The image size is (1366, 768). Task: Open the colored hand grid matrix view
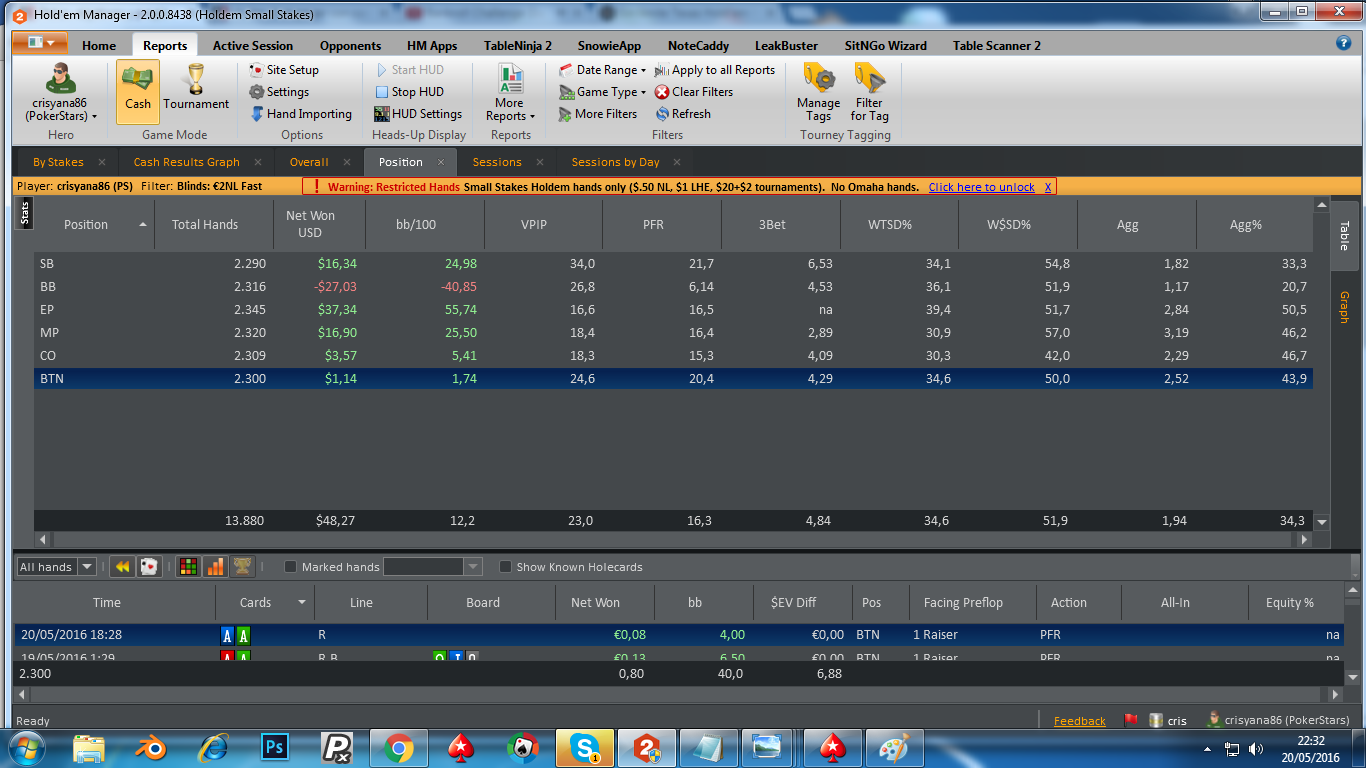[x=188, y=567]
